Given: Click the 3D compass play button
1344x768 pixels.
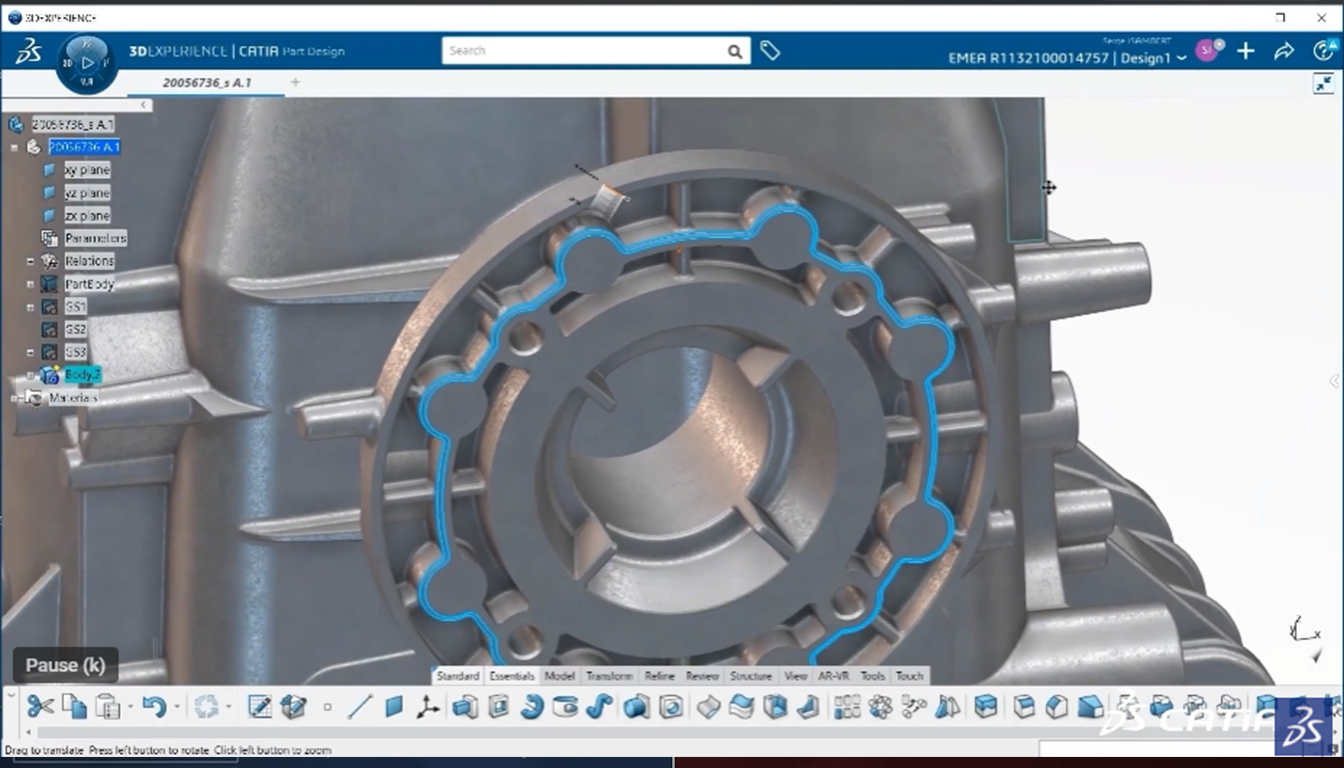Looking at the screenshot, I should coord(87,62).
